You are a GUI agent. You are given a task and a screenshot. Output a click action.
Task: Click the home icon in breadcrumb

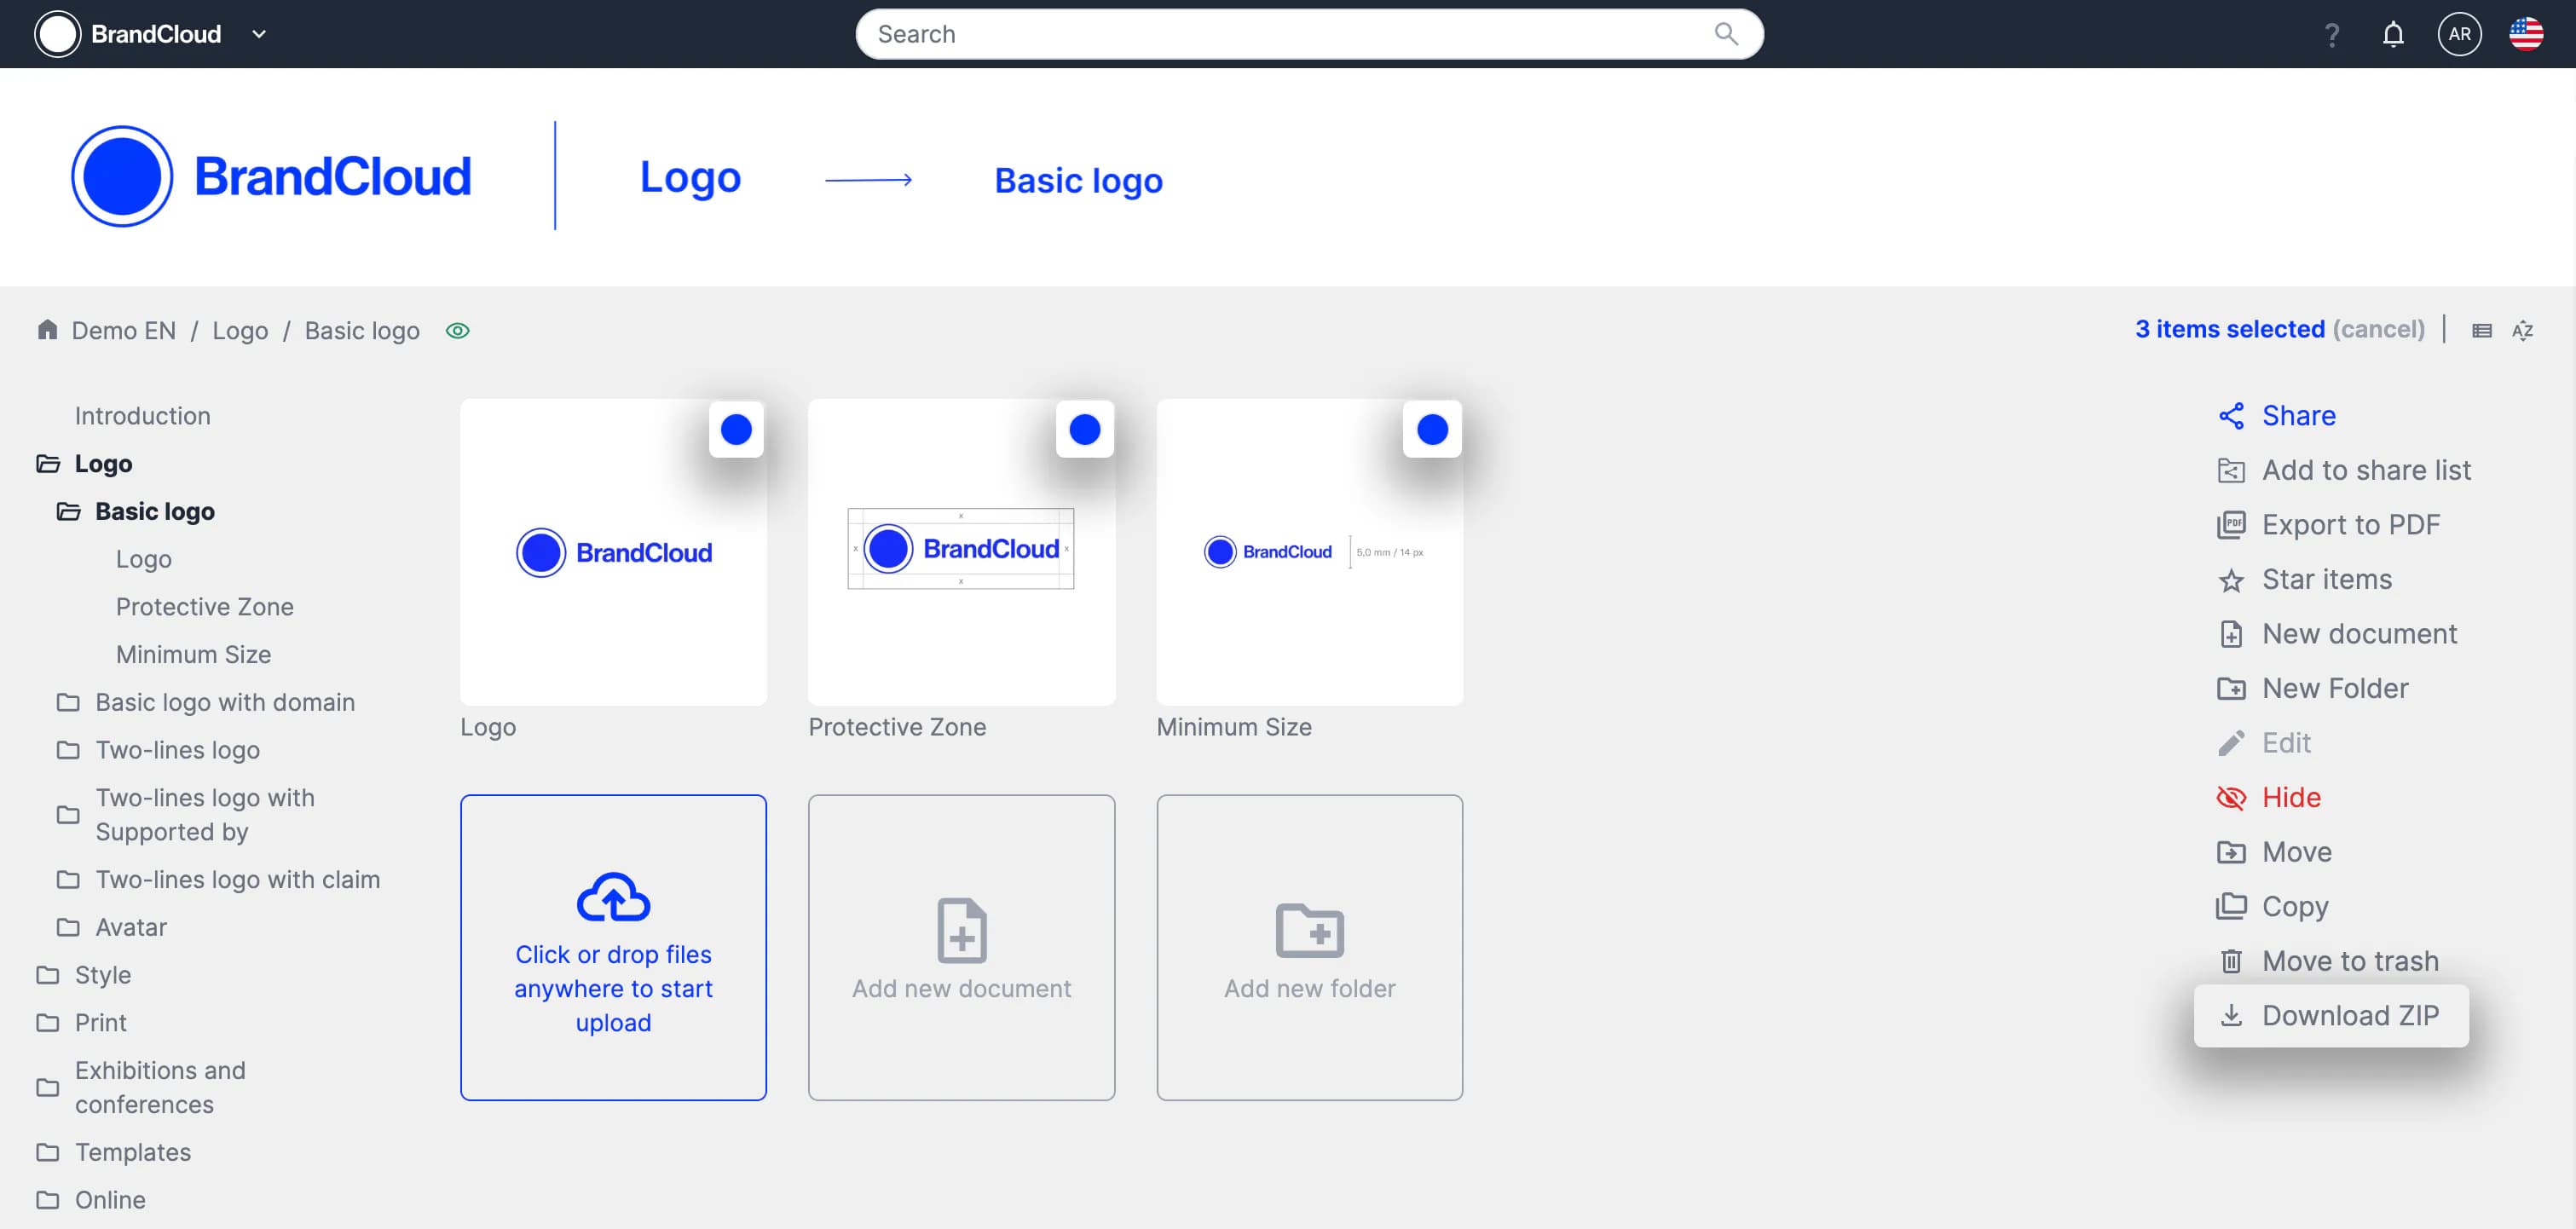[47, 330]
